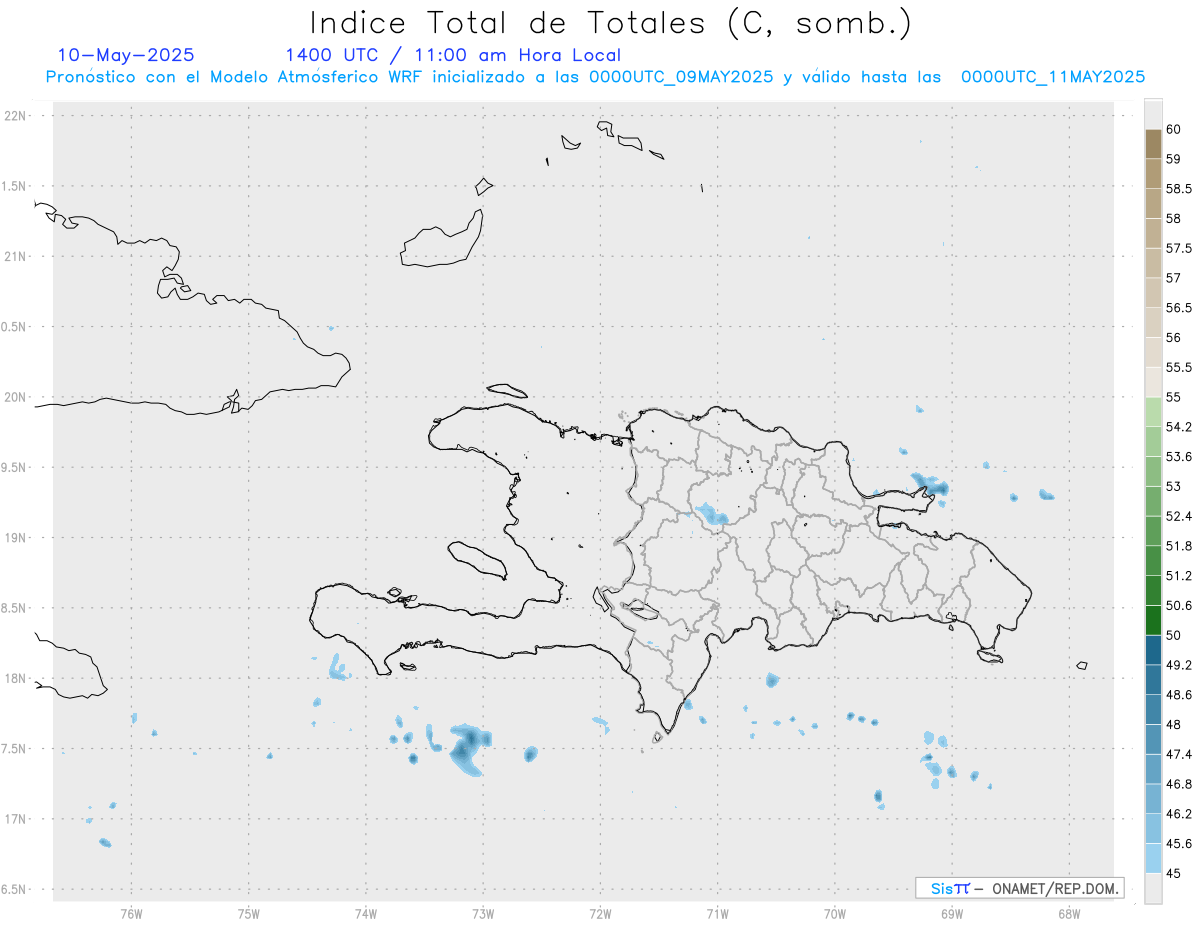Image resolution: width=1200 pixels, height=927 pixels.
Task: Click the lightest blue swatch between 45 and 45.6
Action: pos(1153,859)
